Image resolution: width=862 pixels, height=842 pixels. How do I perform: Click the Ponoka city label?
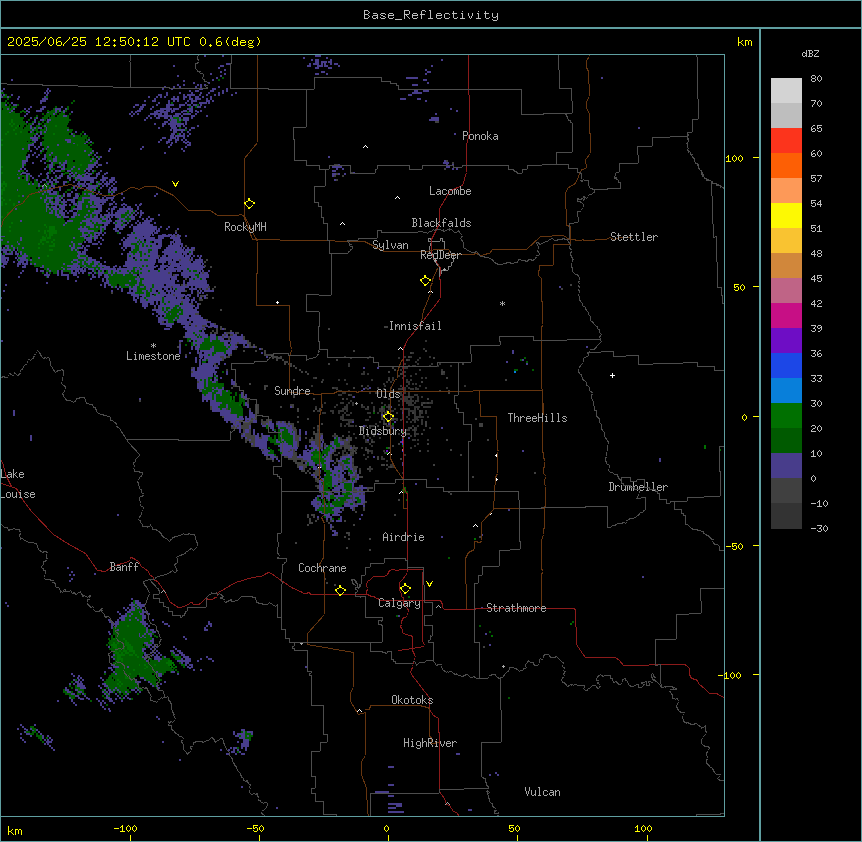click(x=480, y=136)
